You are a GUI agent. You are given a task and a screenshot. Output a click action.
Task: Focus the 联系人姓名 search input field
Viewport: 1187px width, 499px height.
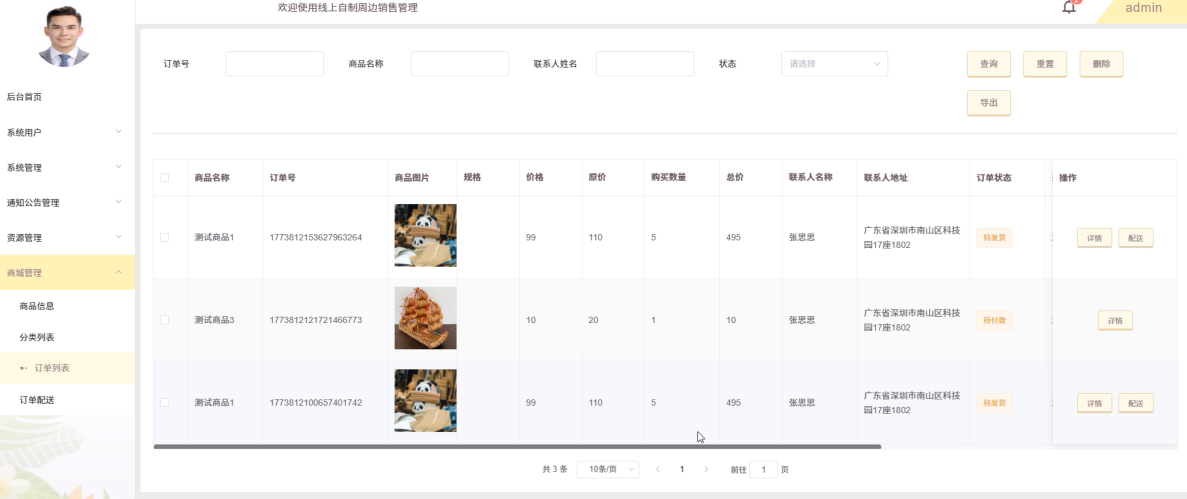645,64
